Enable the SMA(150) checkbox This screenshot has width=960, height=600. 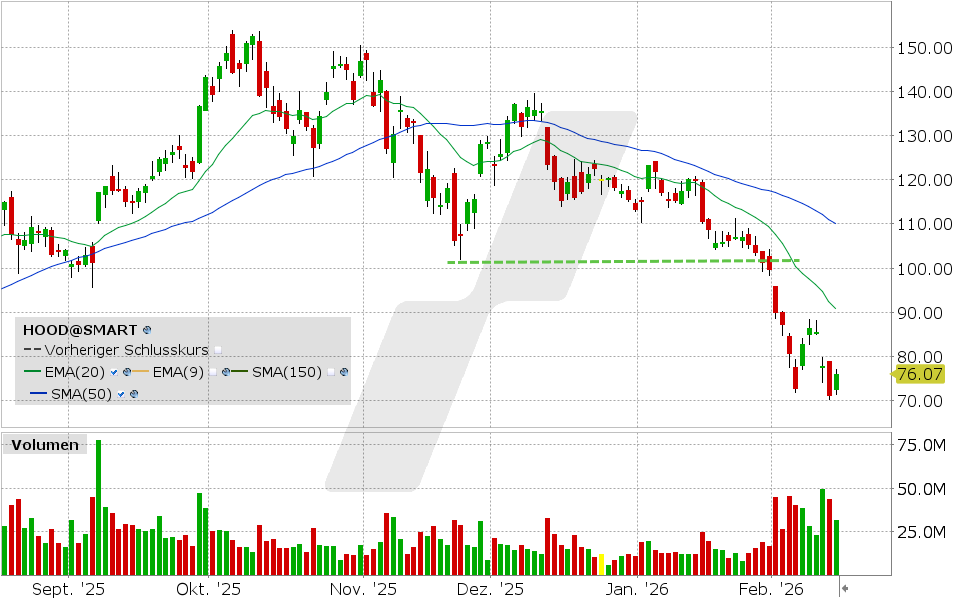tap(330, 372)
